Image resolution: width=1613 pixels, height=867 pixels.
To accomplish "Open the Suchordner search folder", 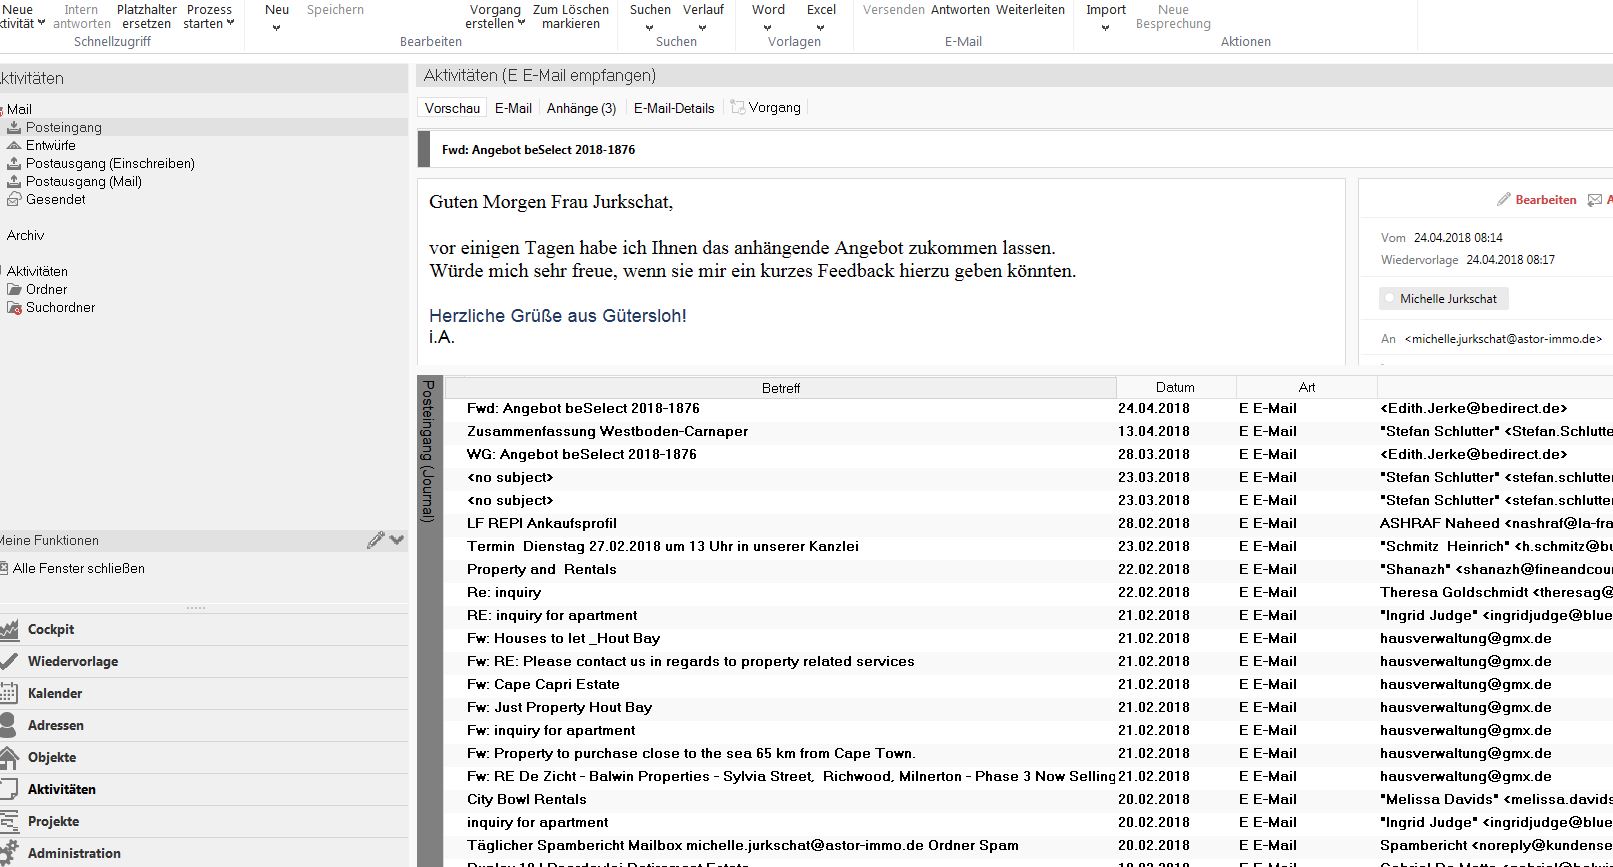I will point(60,307).
